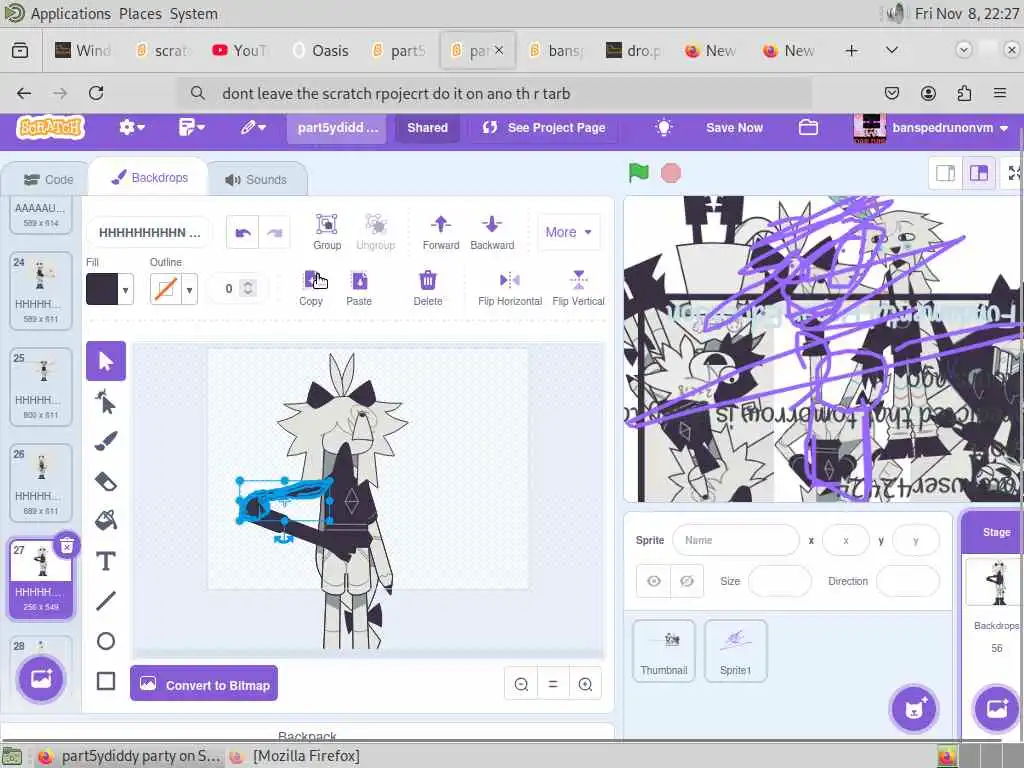Edit the costume name field
The width and height of the screenshot is (1024, 768).
(149, 232)
